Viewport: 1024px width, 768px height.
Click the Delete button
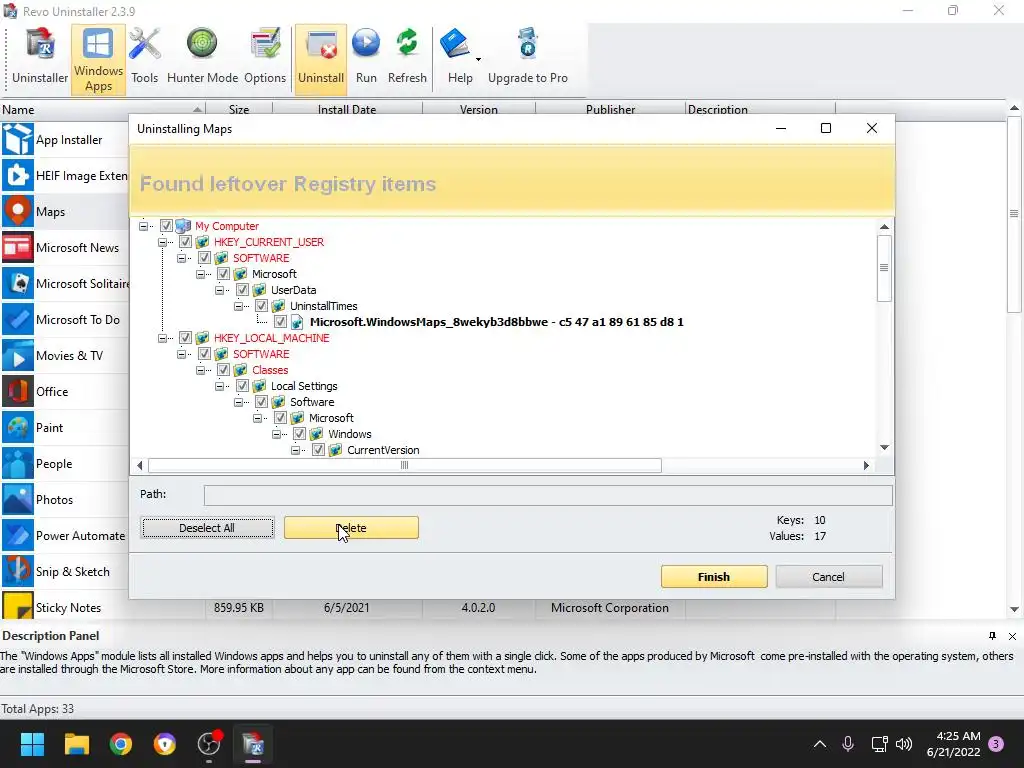point(351,528)
